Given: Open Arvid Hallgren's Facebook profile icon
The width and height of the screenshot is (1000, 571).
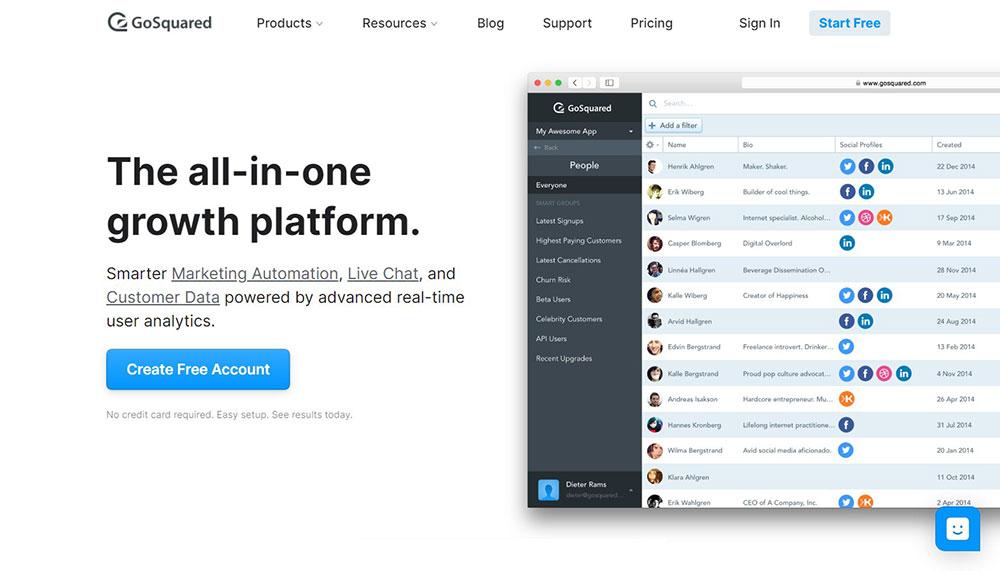Looking at the screenshot, I should (x=846, y=322).
